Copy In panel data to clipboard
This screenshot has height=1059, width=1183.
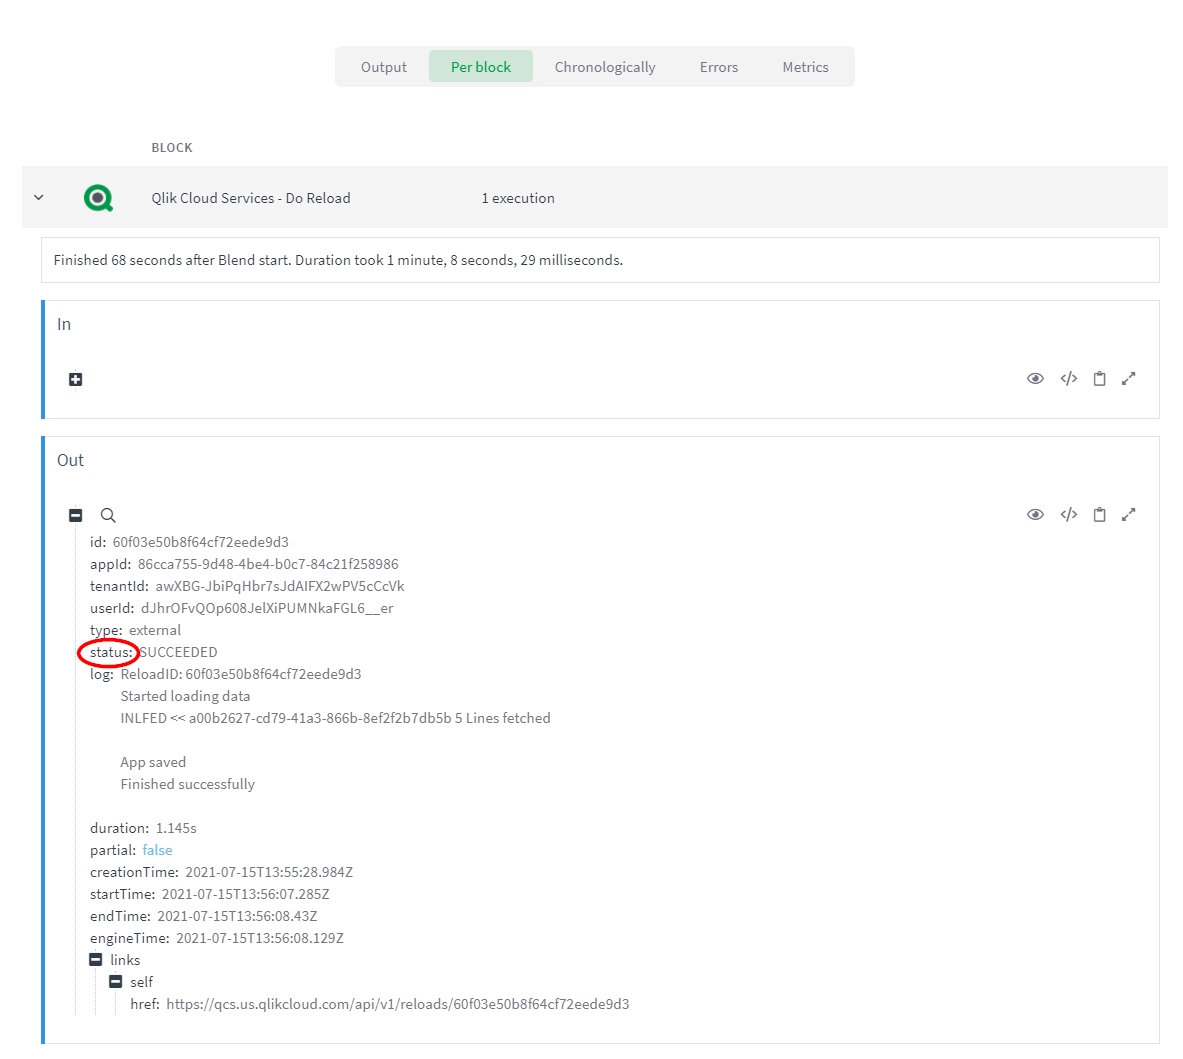point(1099,379)
